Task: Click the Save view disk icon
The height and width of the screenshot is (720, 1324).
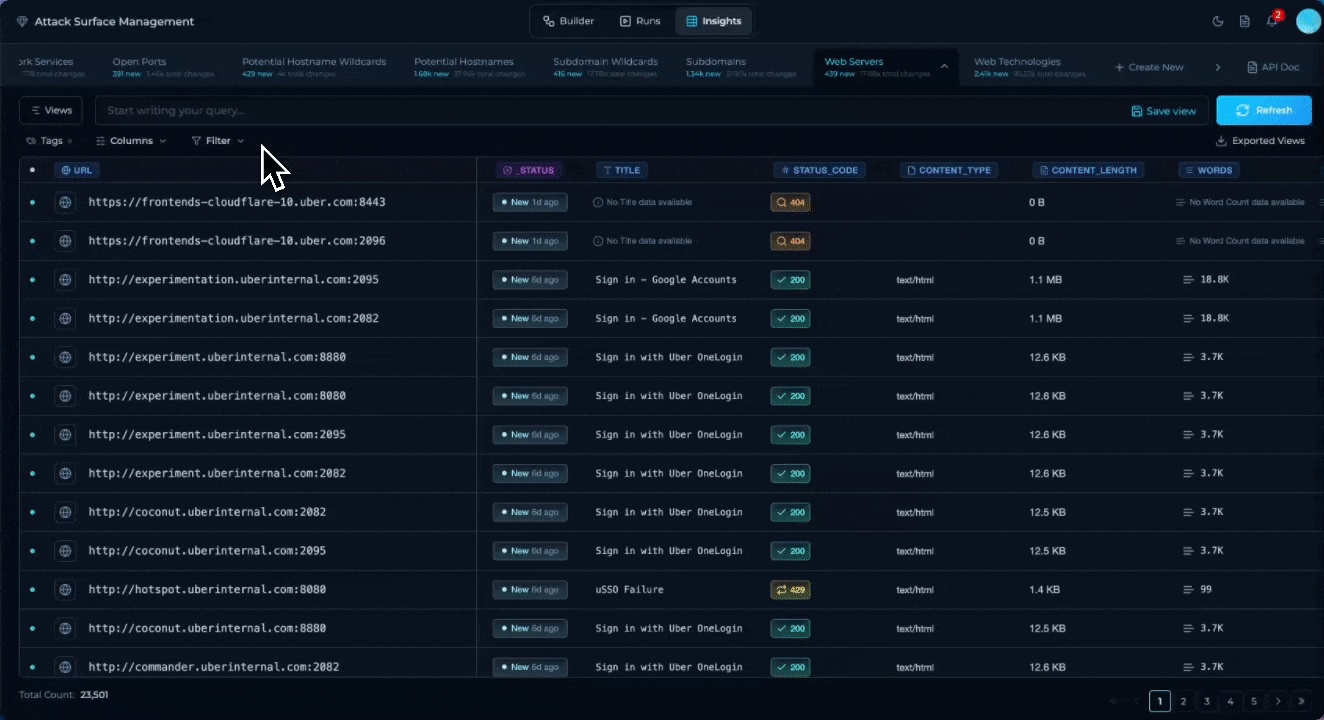Action: tap(1137, 111)
